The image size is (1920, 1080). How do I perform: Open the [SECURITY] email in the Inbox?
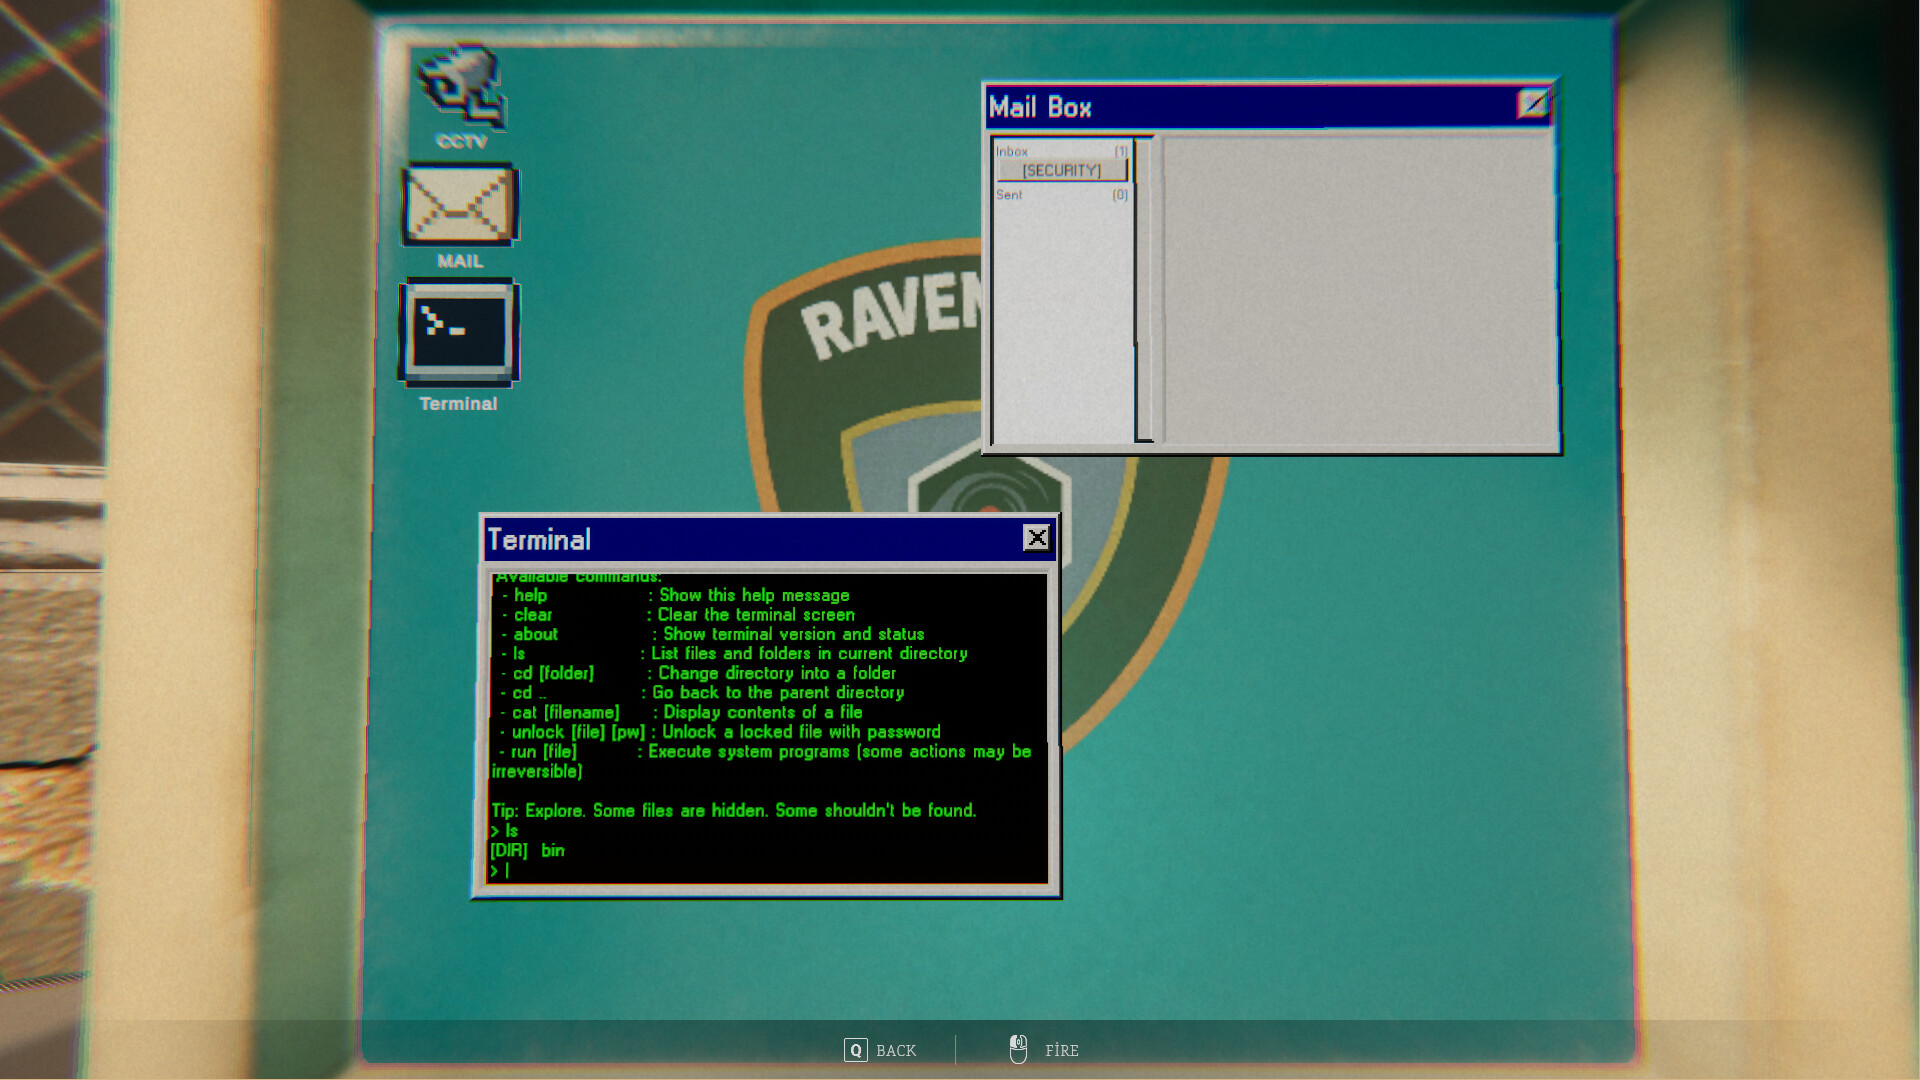[1062, 170]
